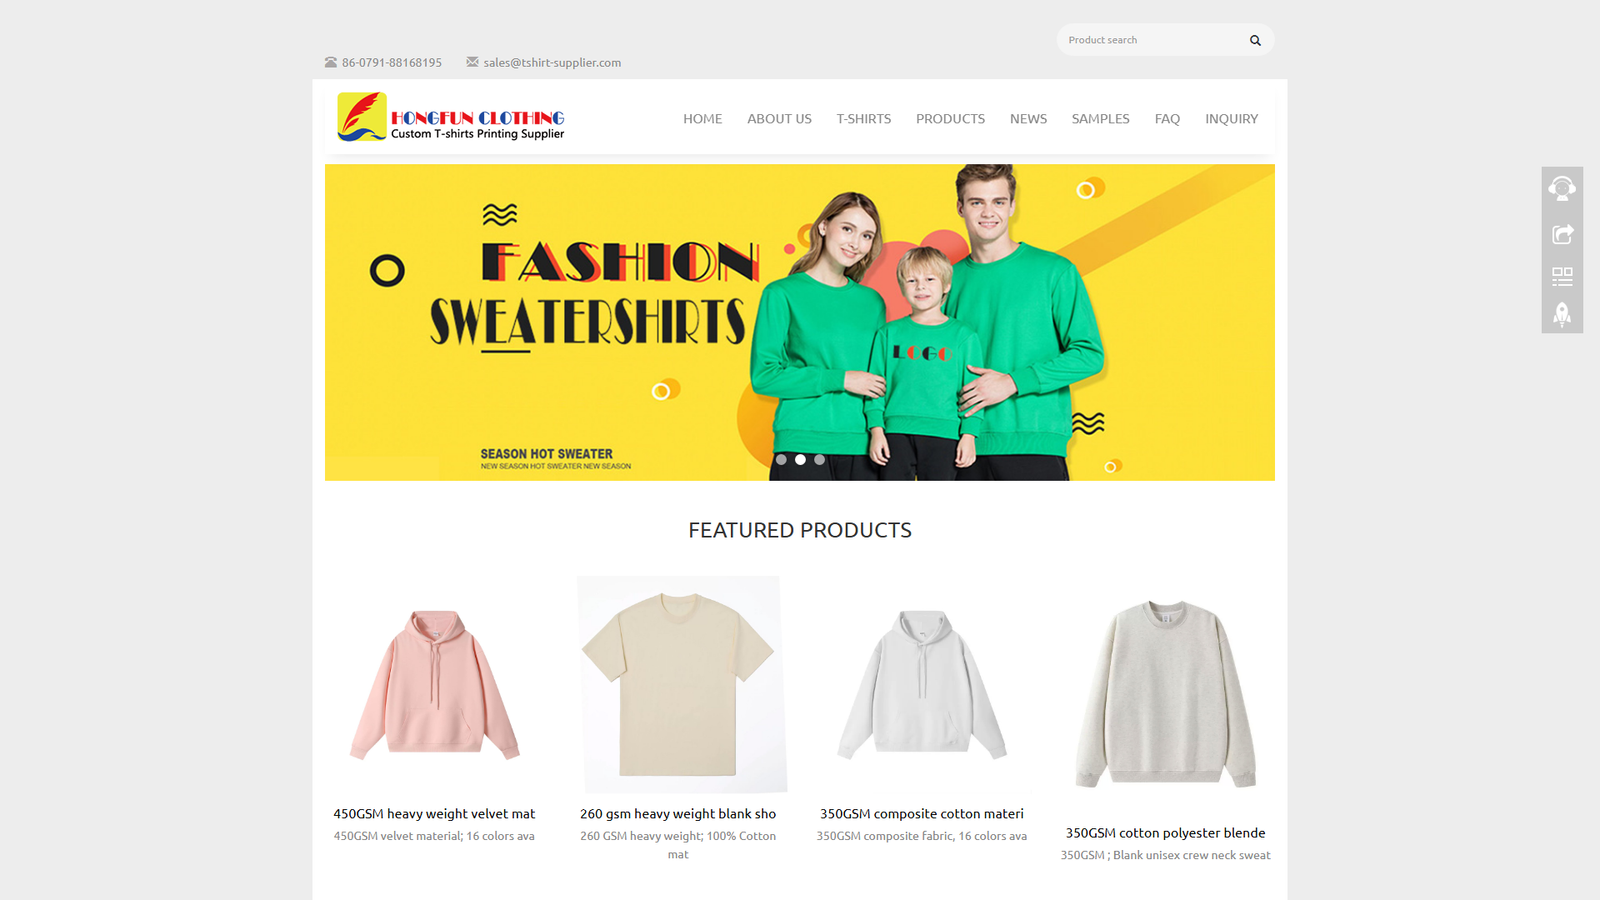Screen dimensions: 1600x900
Task: Open the beige blank T-shirt thumbnail
Action: tap(678, 685)
